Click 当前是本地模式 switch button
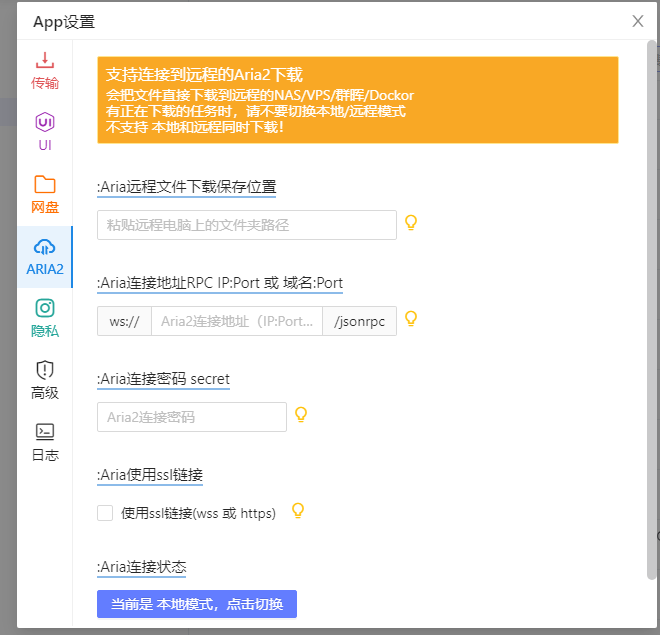This screenshot has width=660, height=635. (197, 604)
